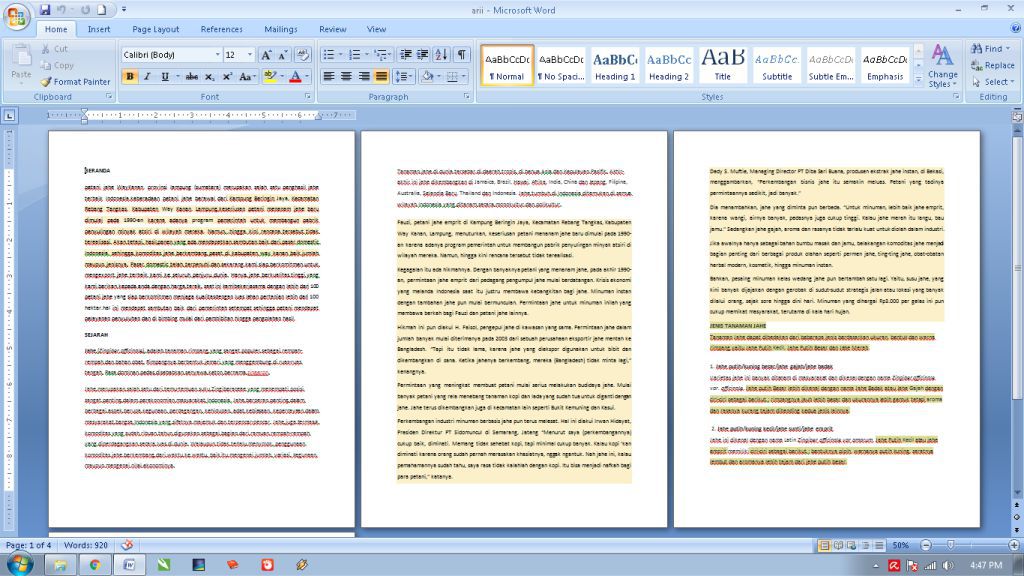Click the Cut button
The height and width of the screenshot is (576, 1024).
[55, 49]
